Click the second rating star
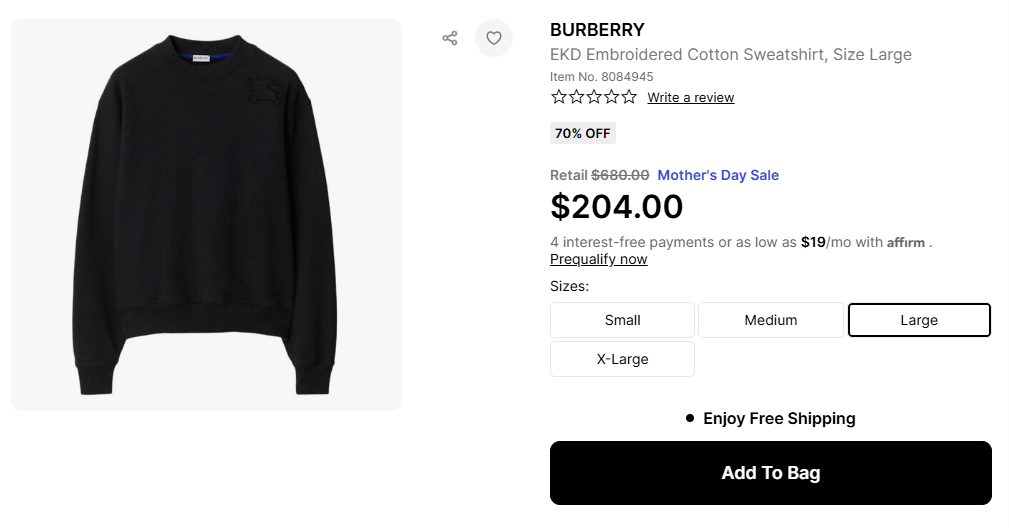This screenshot has width=1009, height=528. click(x=576, y=97)
